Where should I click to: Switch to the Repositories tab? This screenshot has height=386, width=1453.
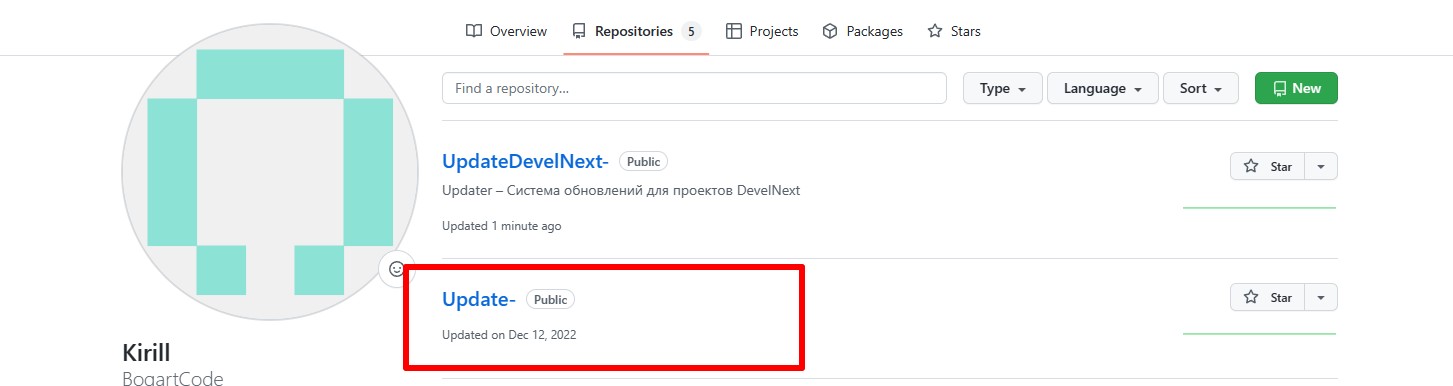636,31
